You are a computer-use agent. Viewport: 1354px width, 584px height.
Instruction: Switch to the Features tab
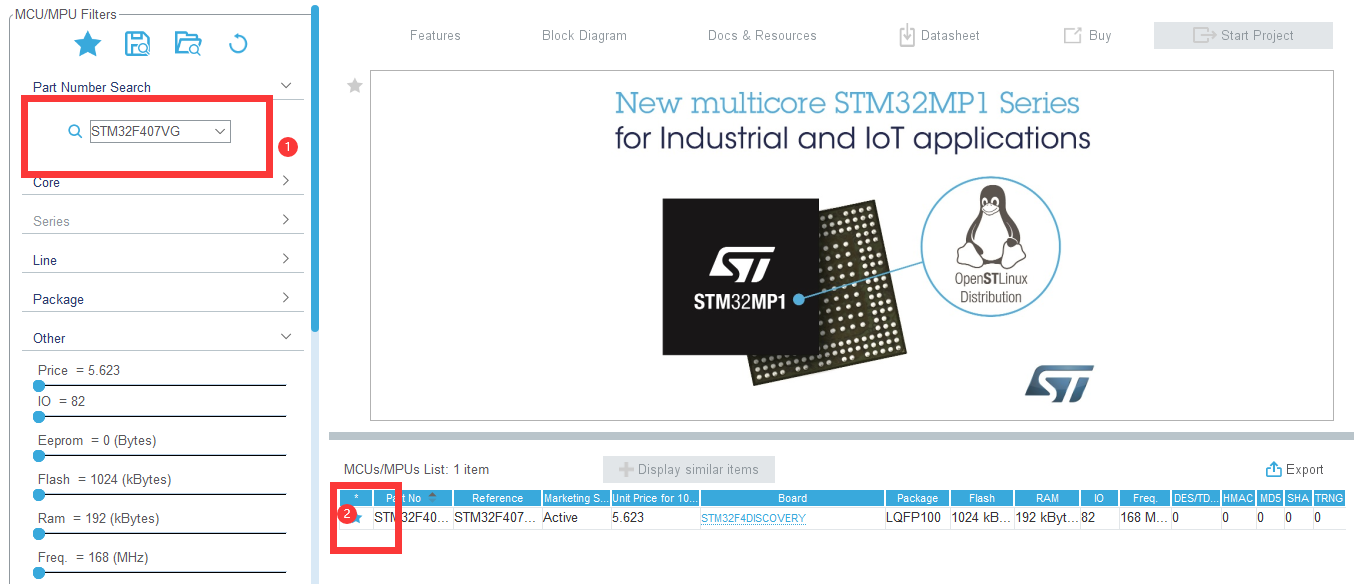(x=435, y=36)
